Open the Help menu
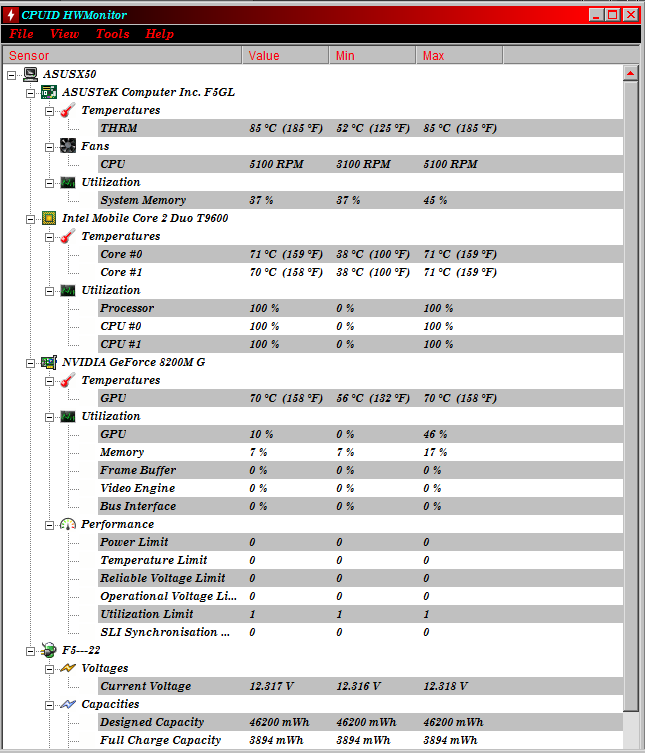645x753 pixels. coord(159,34)
